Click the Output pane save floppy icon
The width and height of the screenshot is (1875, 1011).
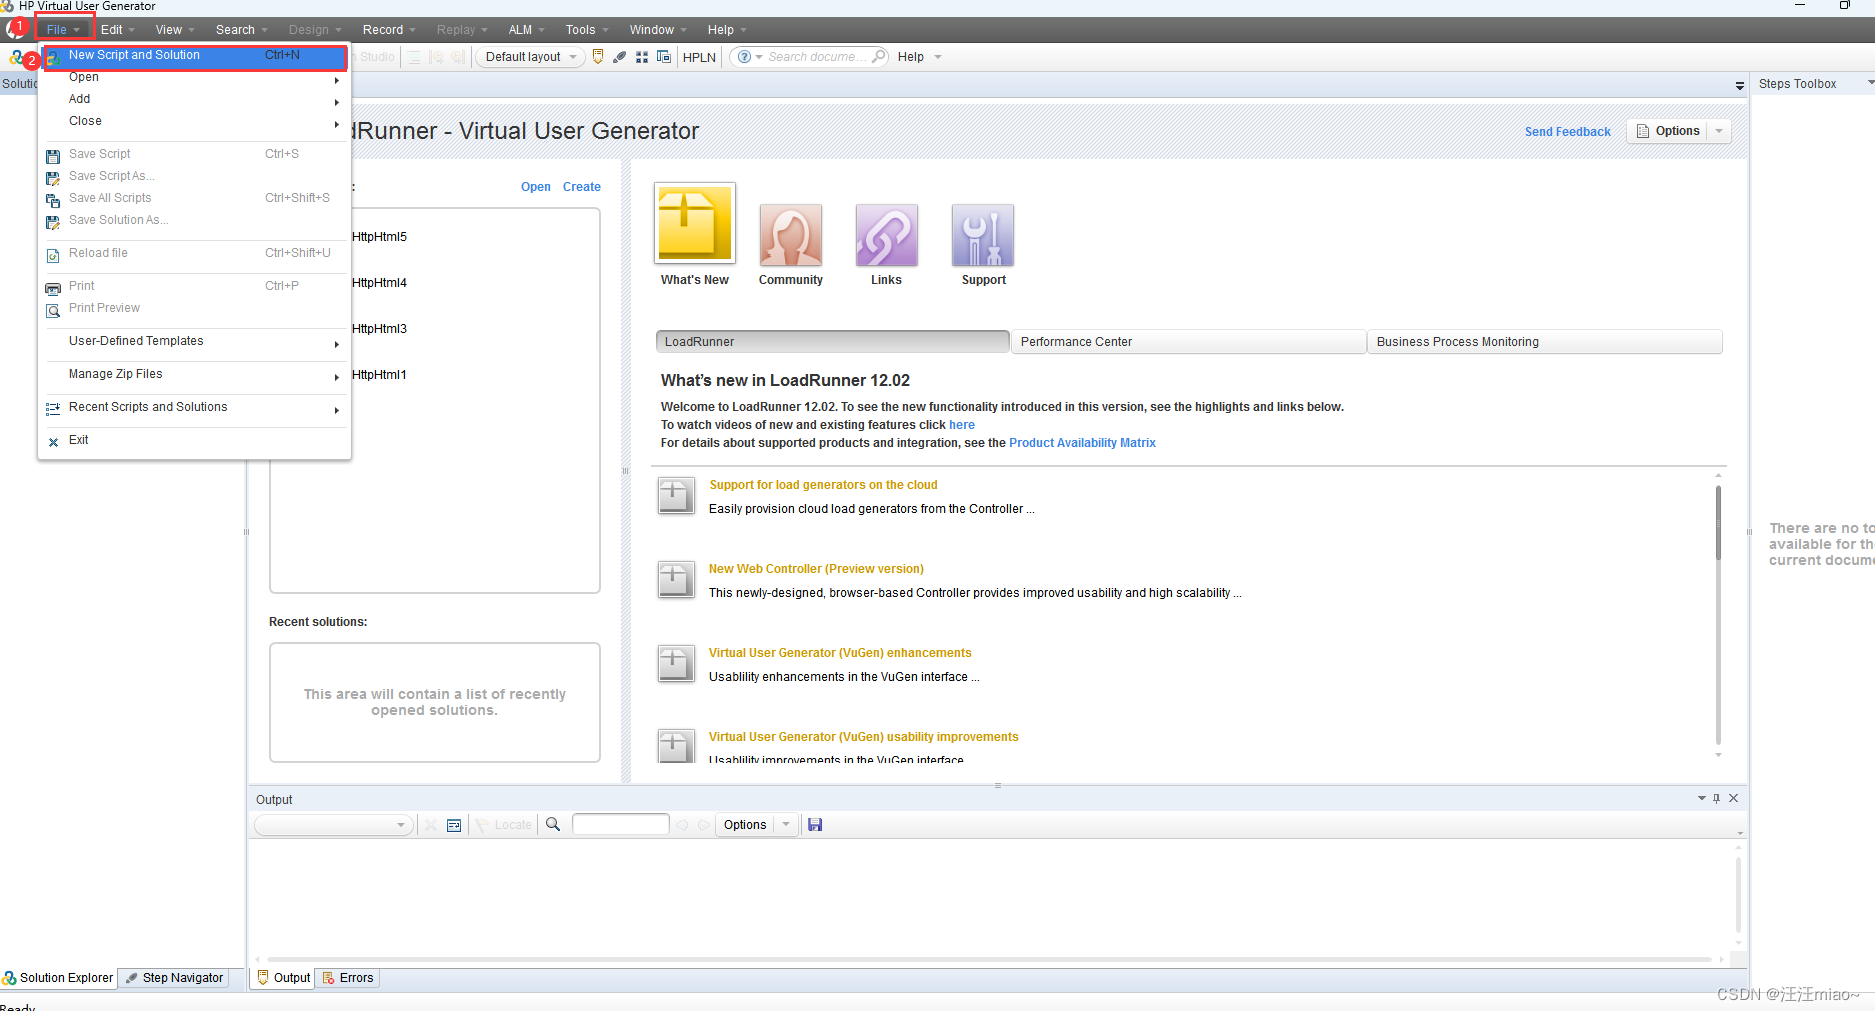pyautogui.click(x=815, y=825)
